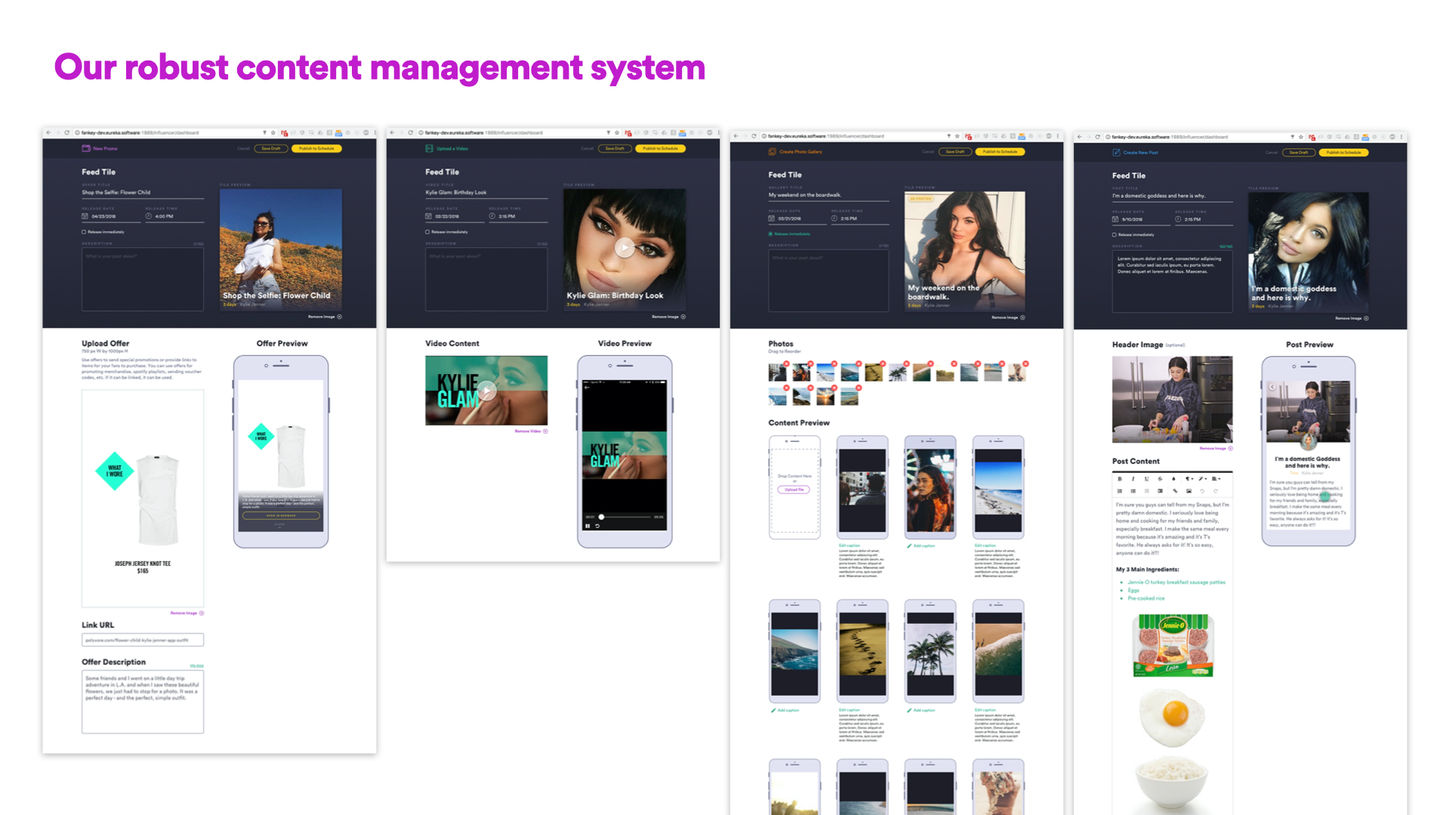Screen dimensions: 1450x815
Task: Click Publish to Schedule in the Create New Post window
Action: click(x=1344, y=152)
